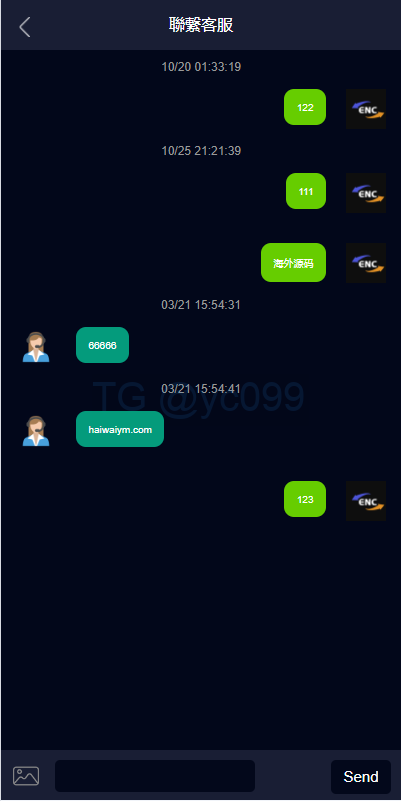Click ENC avatar beside the 111 message

[366, 193]
